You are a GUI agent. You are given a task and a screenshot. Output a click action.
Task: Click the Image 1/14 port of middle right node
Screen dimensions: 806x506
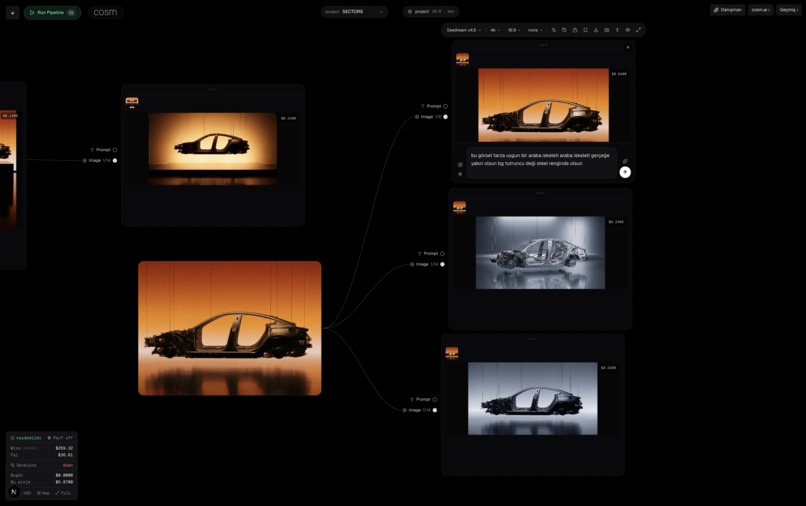pyautogui.click(x=442, y=264)
